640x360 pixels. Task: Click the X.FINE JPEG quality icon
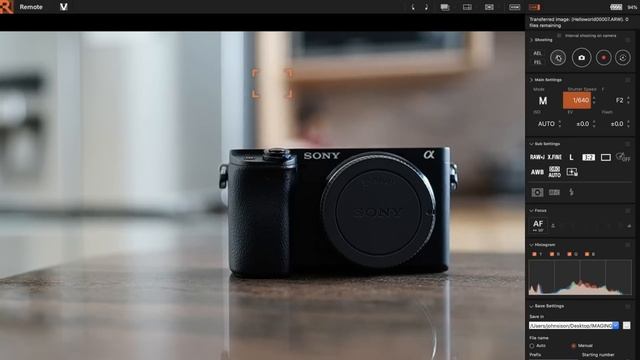555,157
